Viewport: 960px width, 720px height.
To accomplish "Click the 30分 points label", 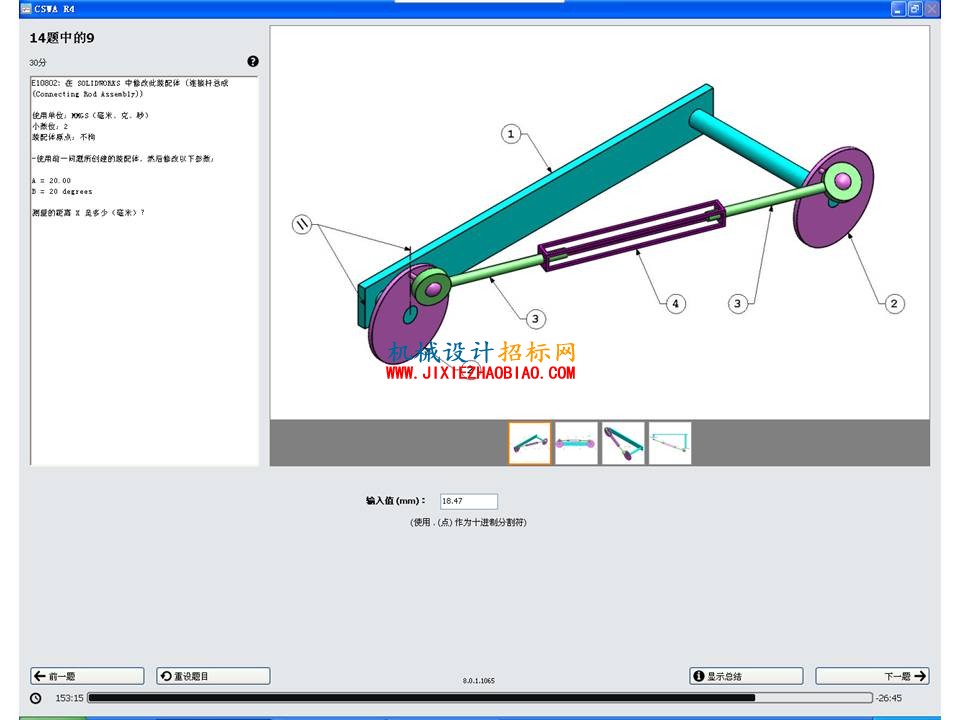I will click(37, 62).
